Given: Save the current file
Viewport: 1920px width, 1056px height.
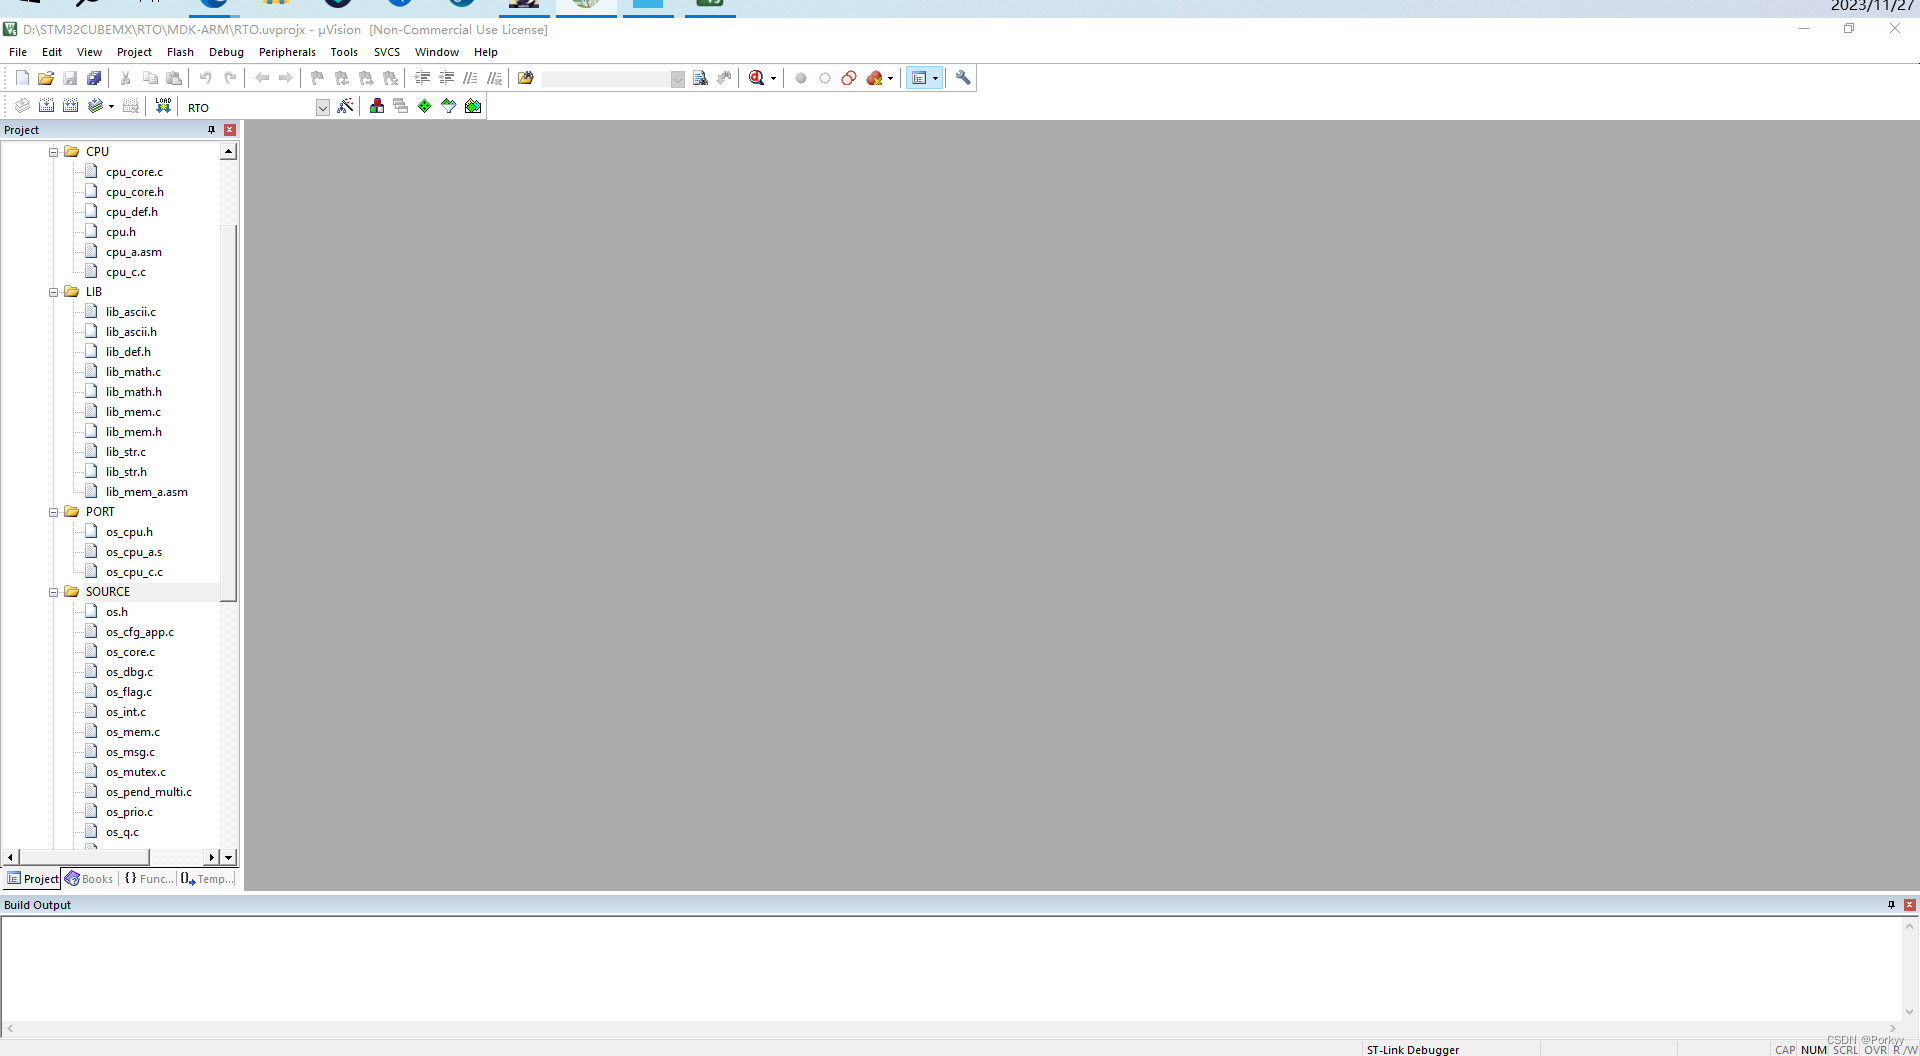Looking at the screenshot, I should click(x=70, y=78).
